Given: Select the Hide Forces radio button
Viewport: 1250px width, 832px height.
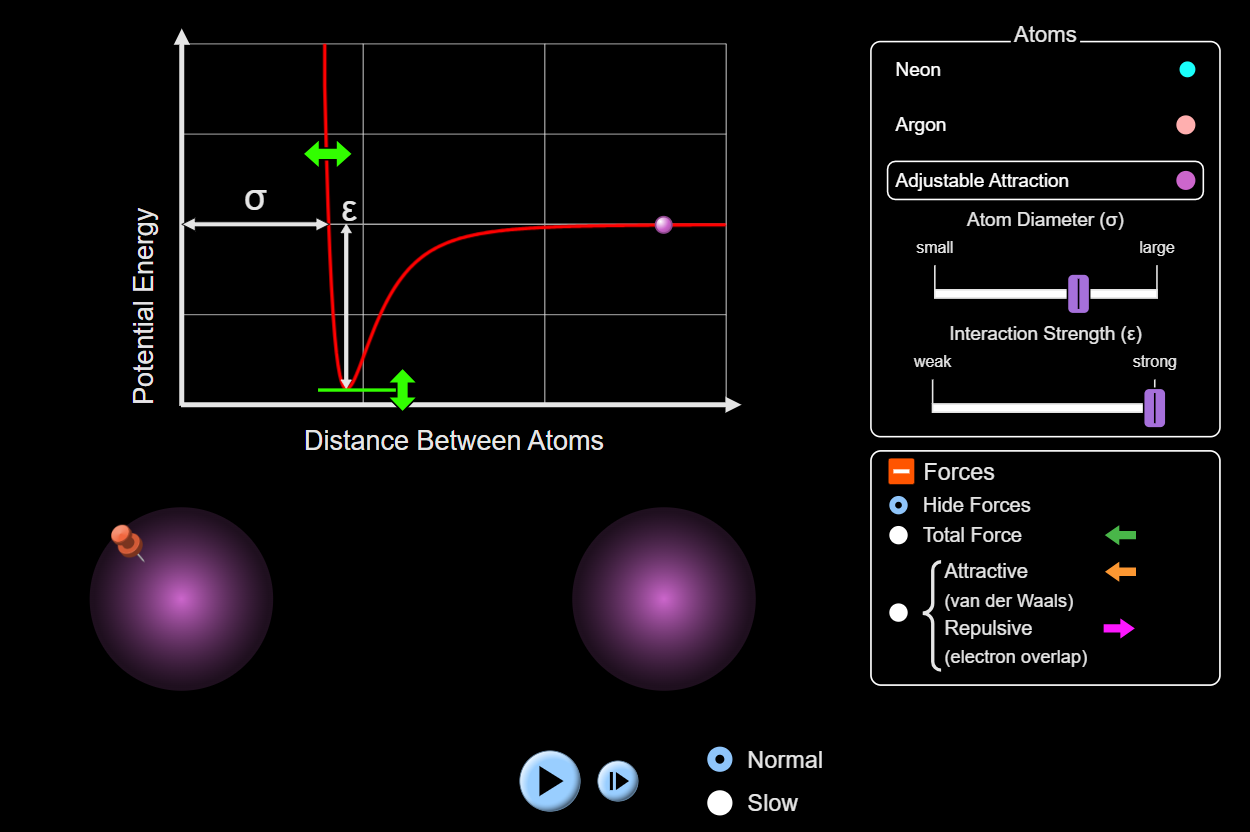Looking at the screenshot, I should tap(899, 505).
